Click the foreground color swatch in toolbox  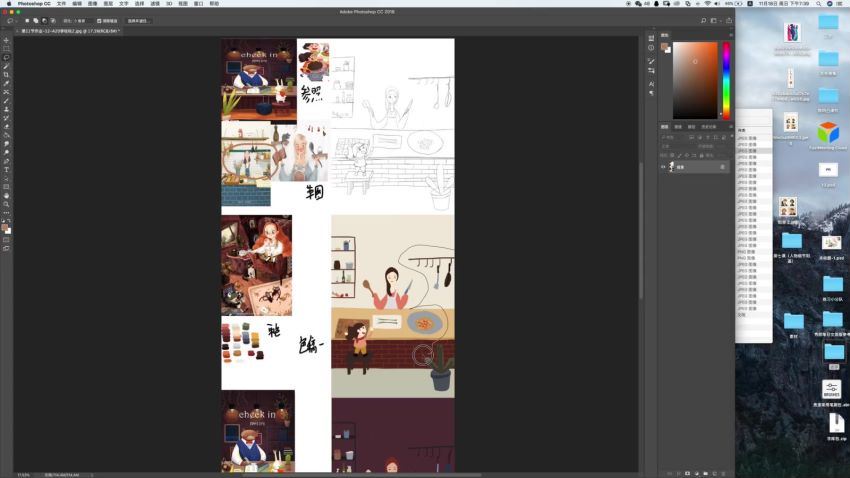5,228
